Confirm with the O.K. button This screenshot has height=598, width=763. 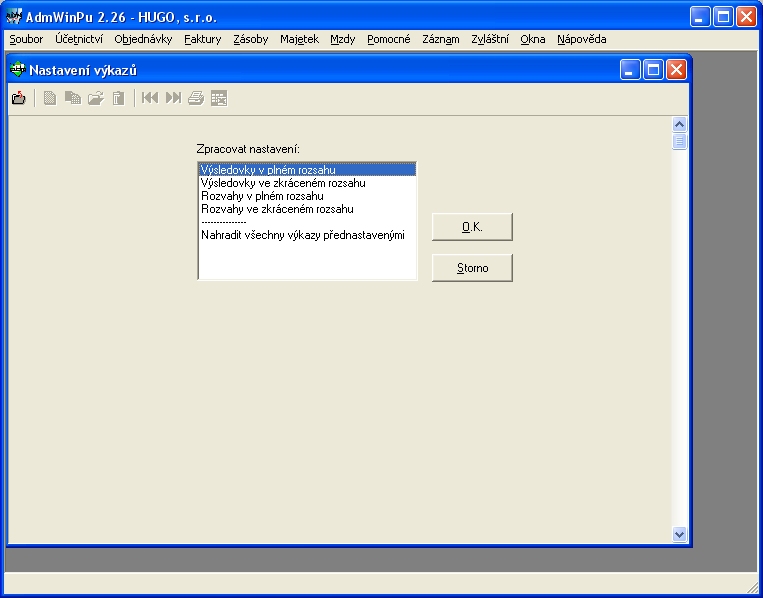point(472,227)
